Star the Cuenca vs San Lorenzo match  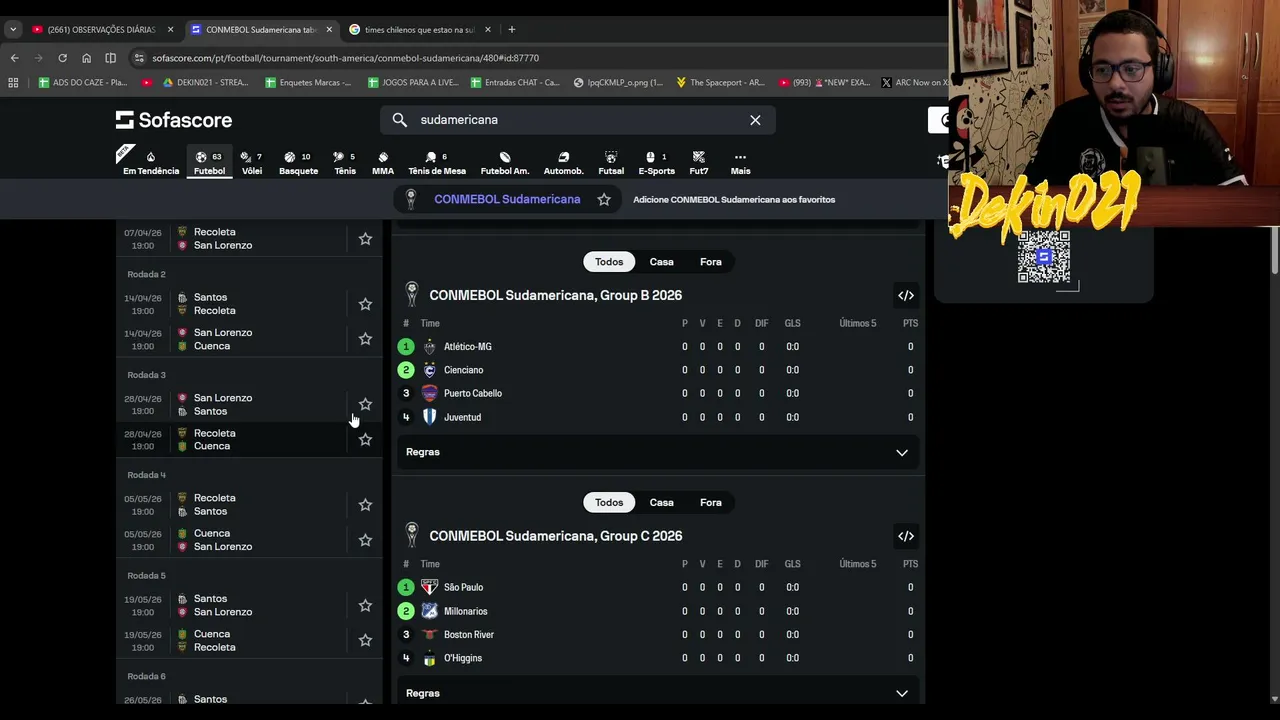(x=365, y=540)
